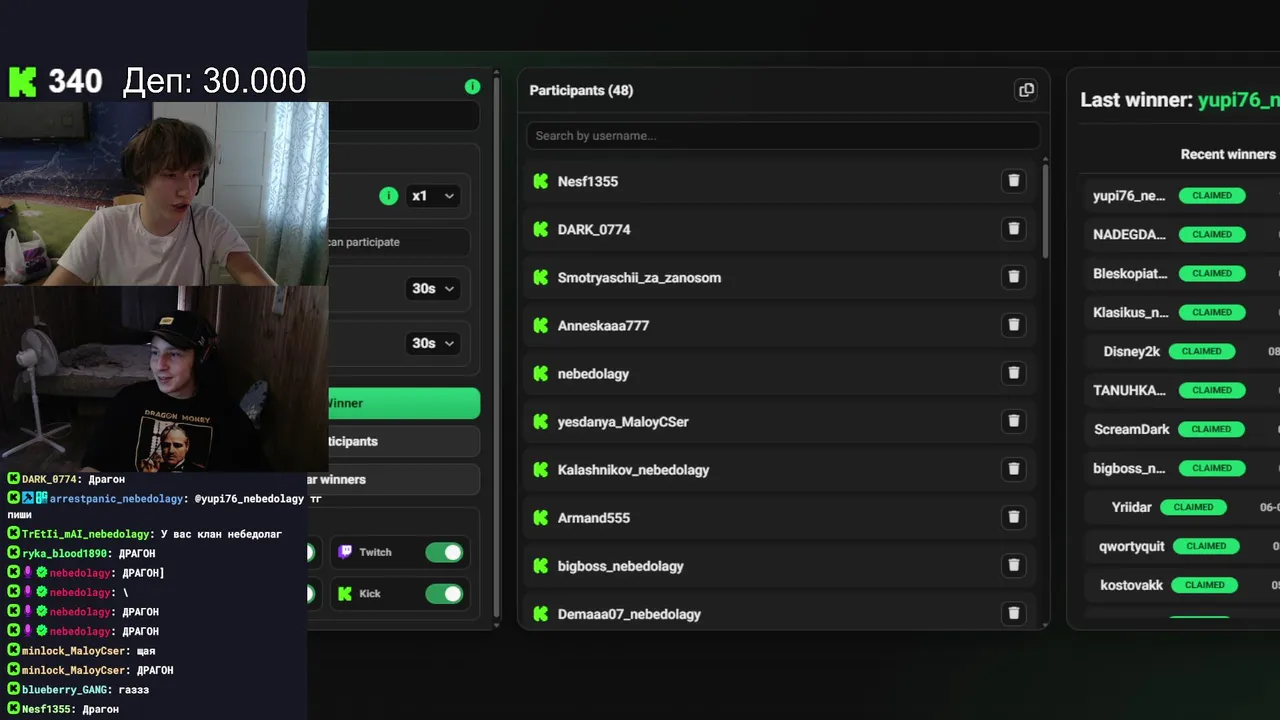Click recent winner bigboss_n... name

(1129, 468)
